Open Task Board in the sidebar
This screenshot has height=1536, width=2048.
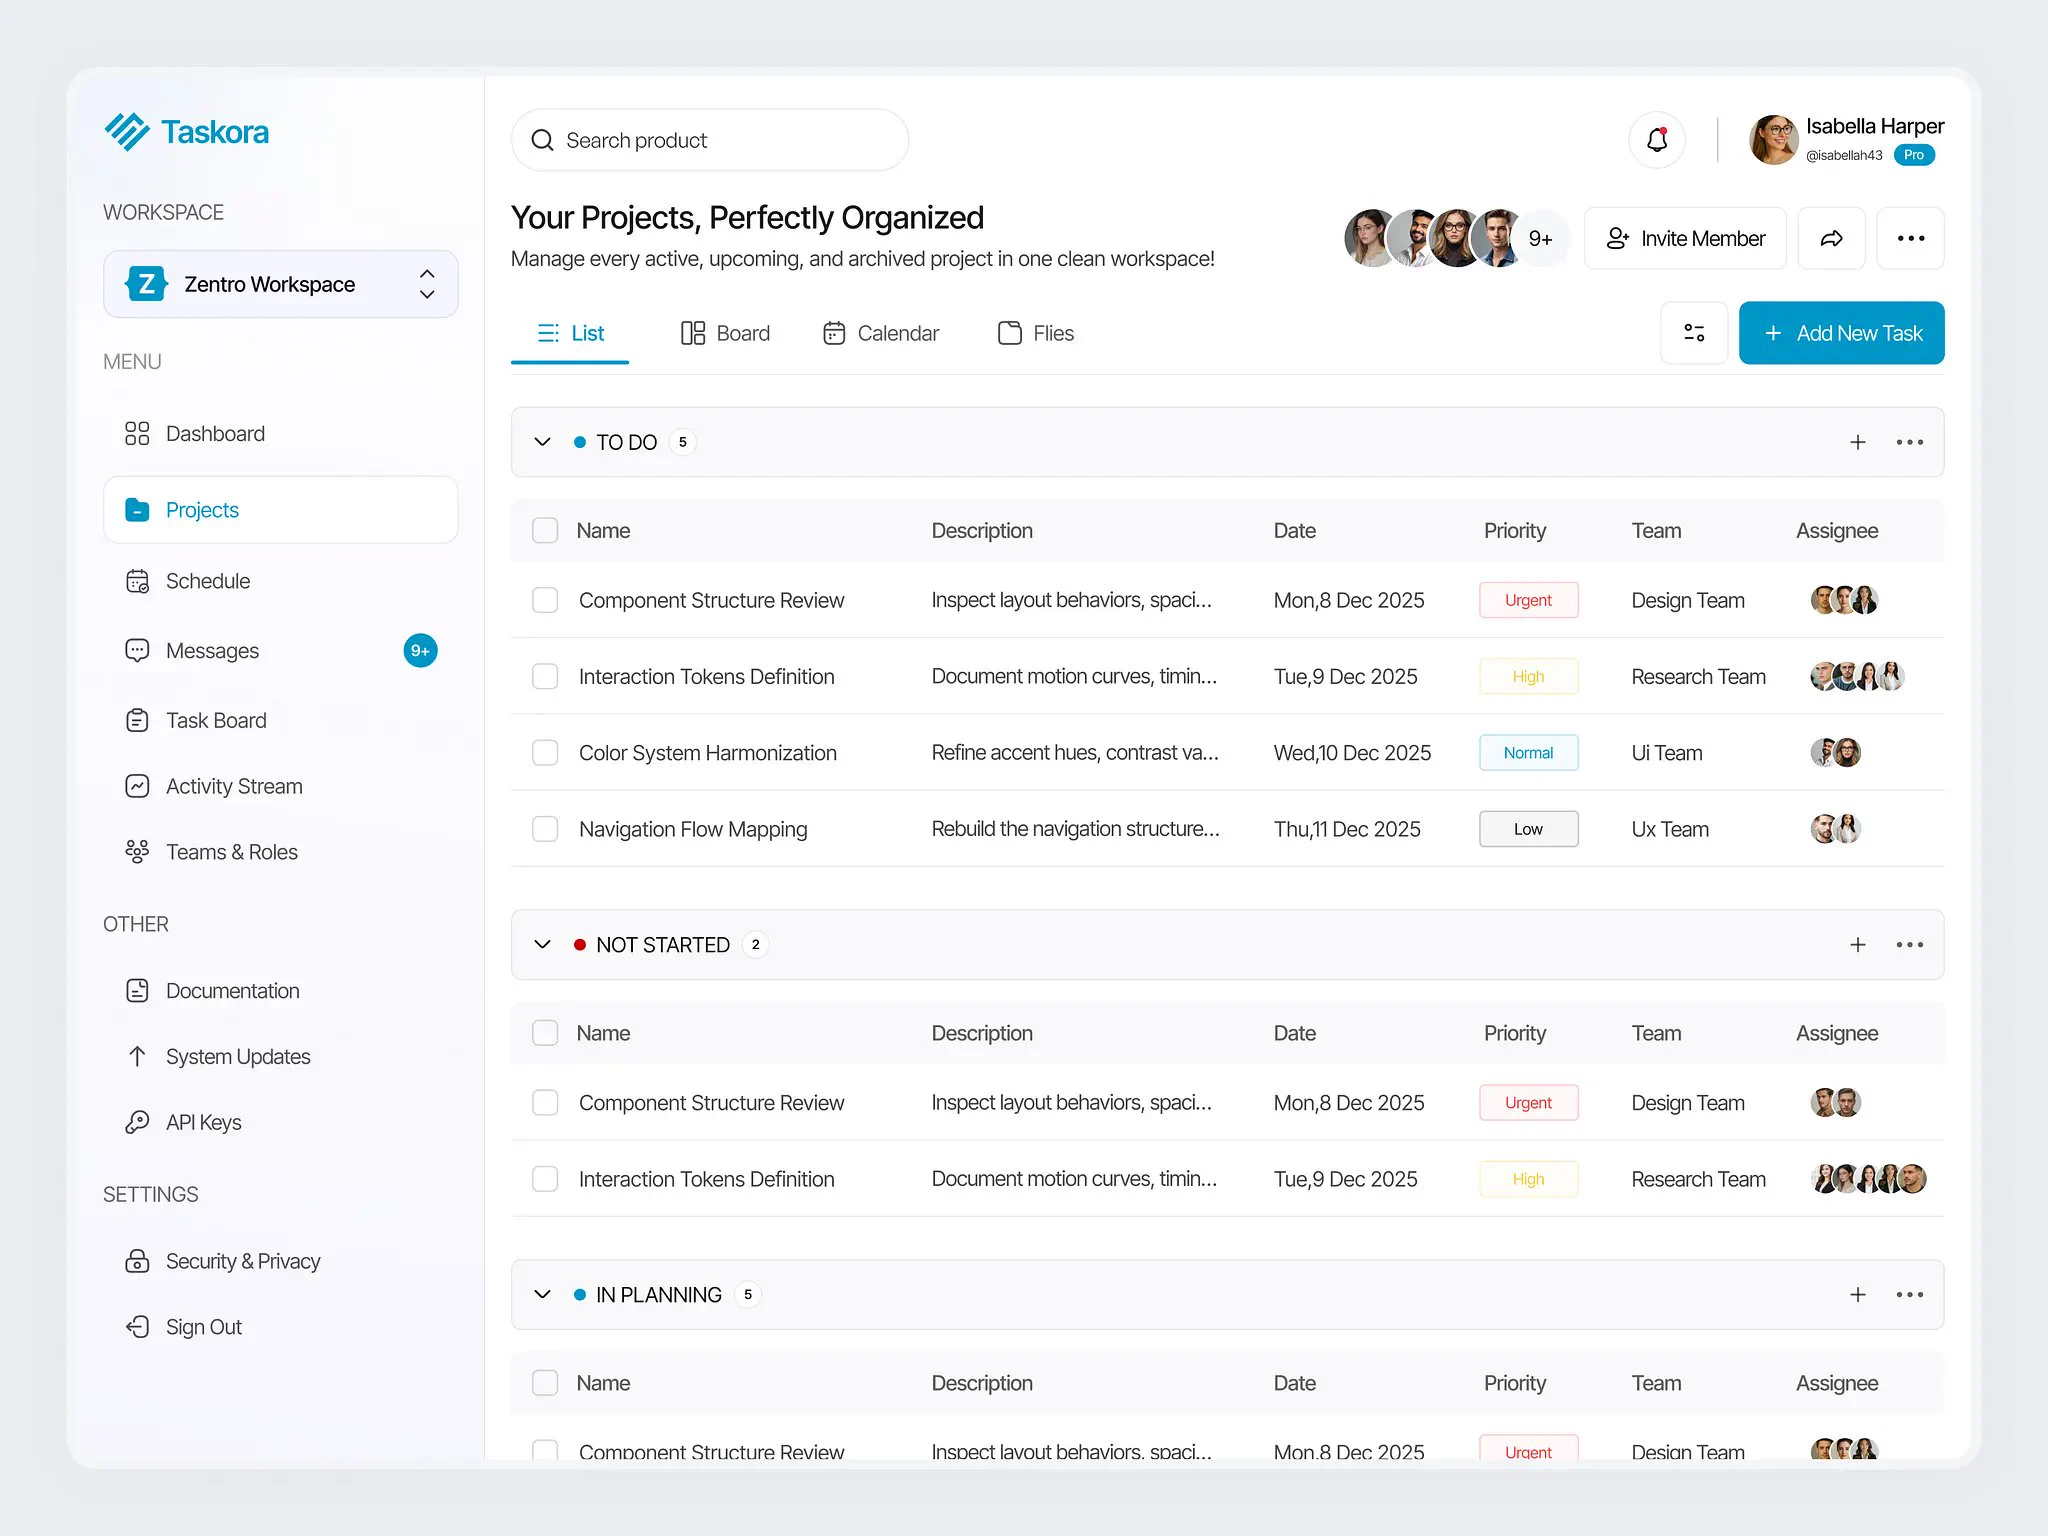[196, 720]
